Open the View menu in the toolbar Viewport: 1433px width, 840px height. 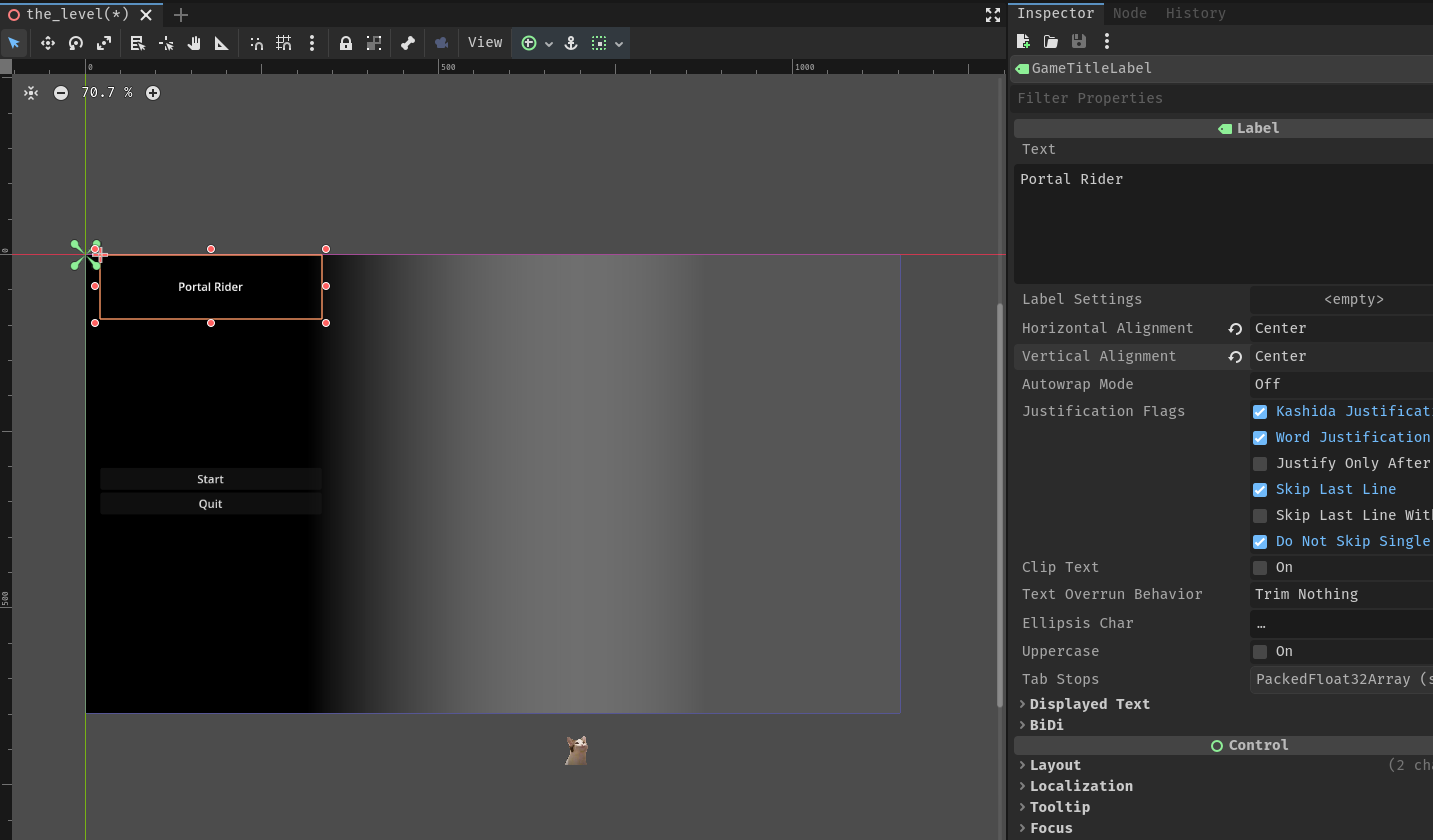(485, 43)
